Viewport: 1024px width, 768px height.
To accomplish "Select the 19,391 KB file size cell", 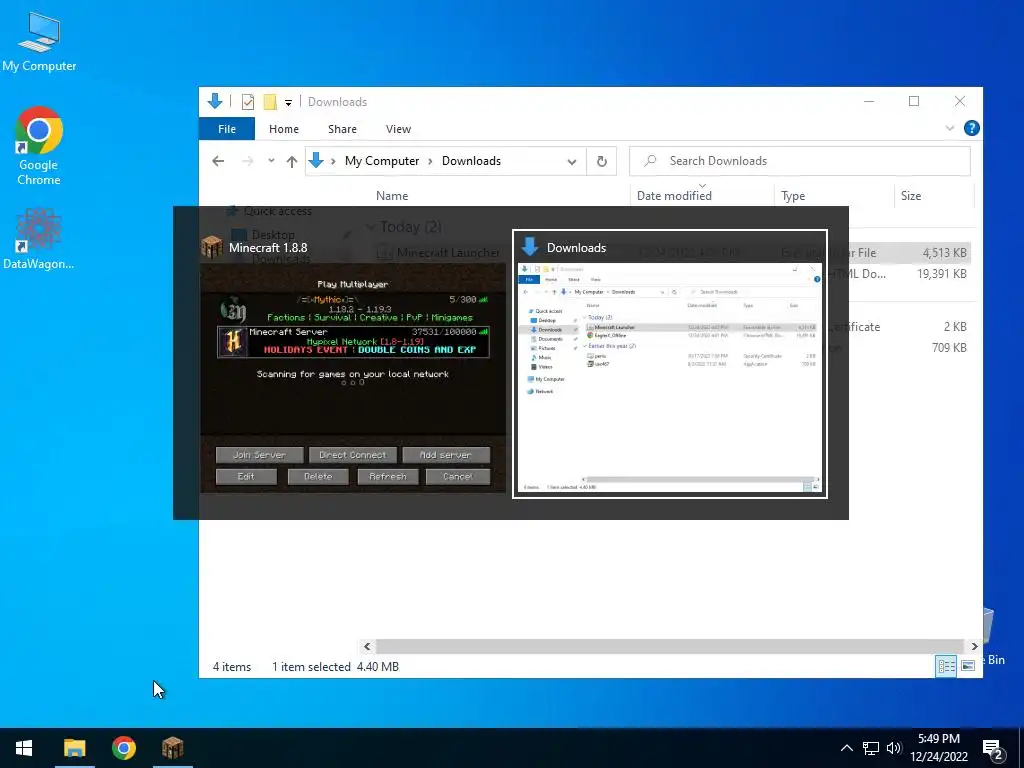I will (942, 274).
